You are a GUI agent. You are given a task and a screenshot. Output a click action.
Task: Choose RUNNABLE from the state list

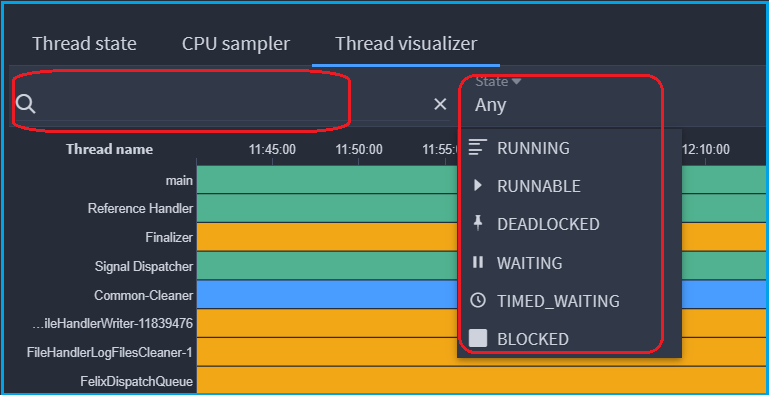click(569, 186)
